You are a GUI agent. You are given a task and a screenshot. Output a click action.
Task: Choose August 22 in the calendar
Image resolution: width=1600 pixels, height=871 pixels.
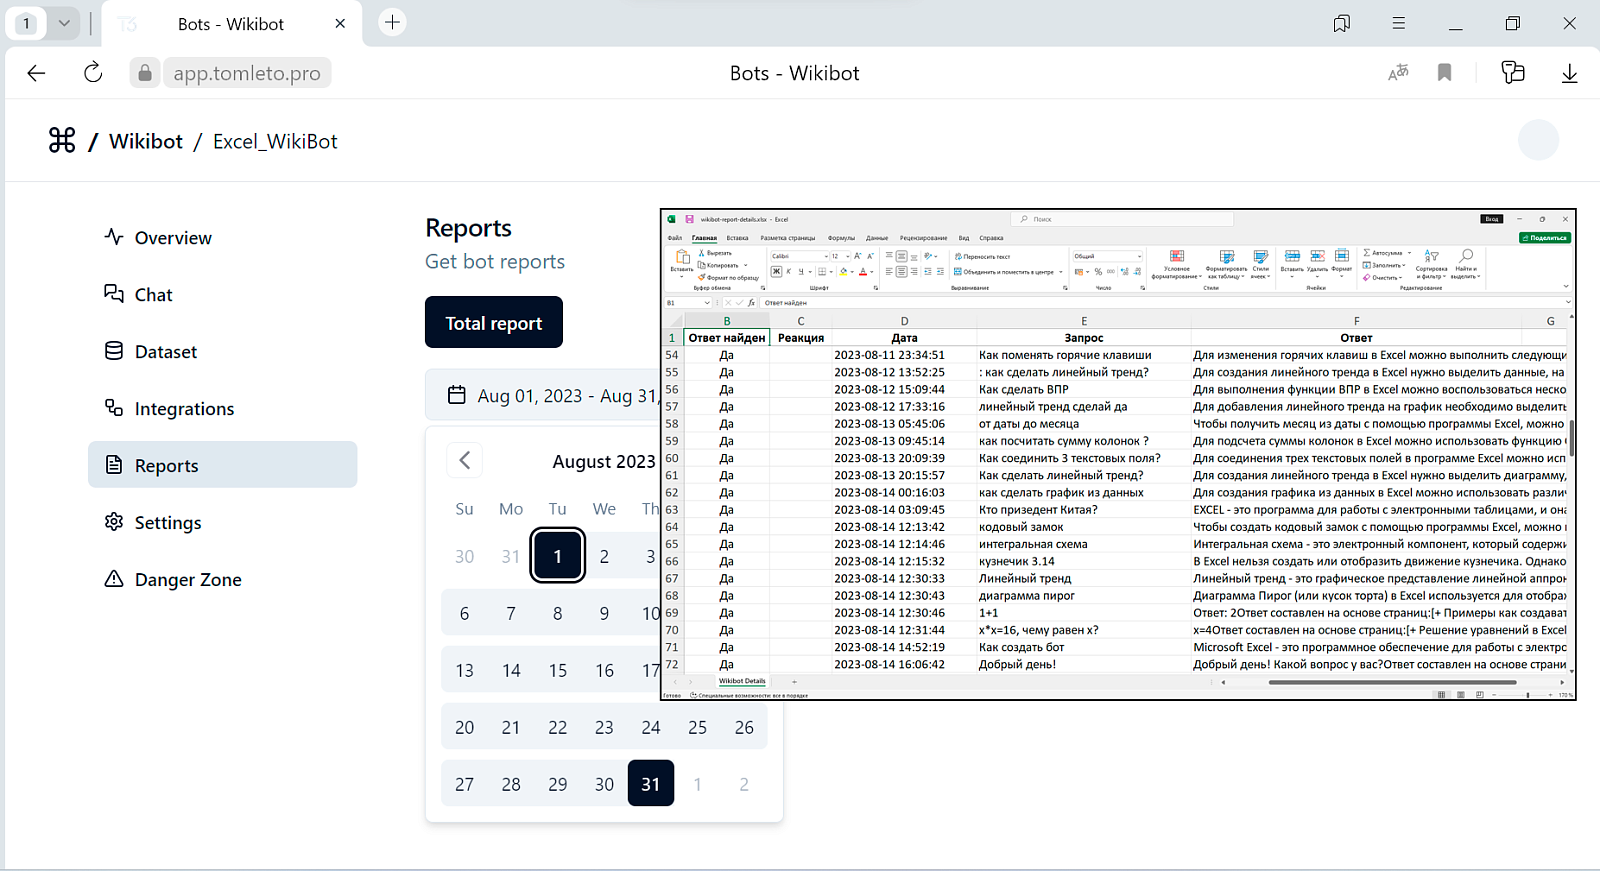pyautogui.click(x=558, y=727)
